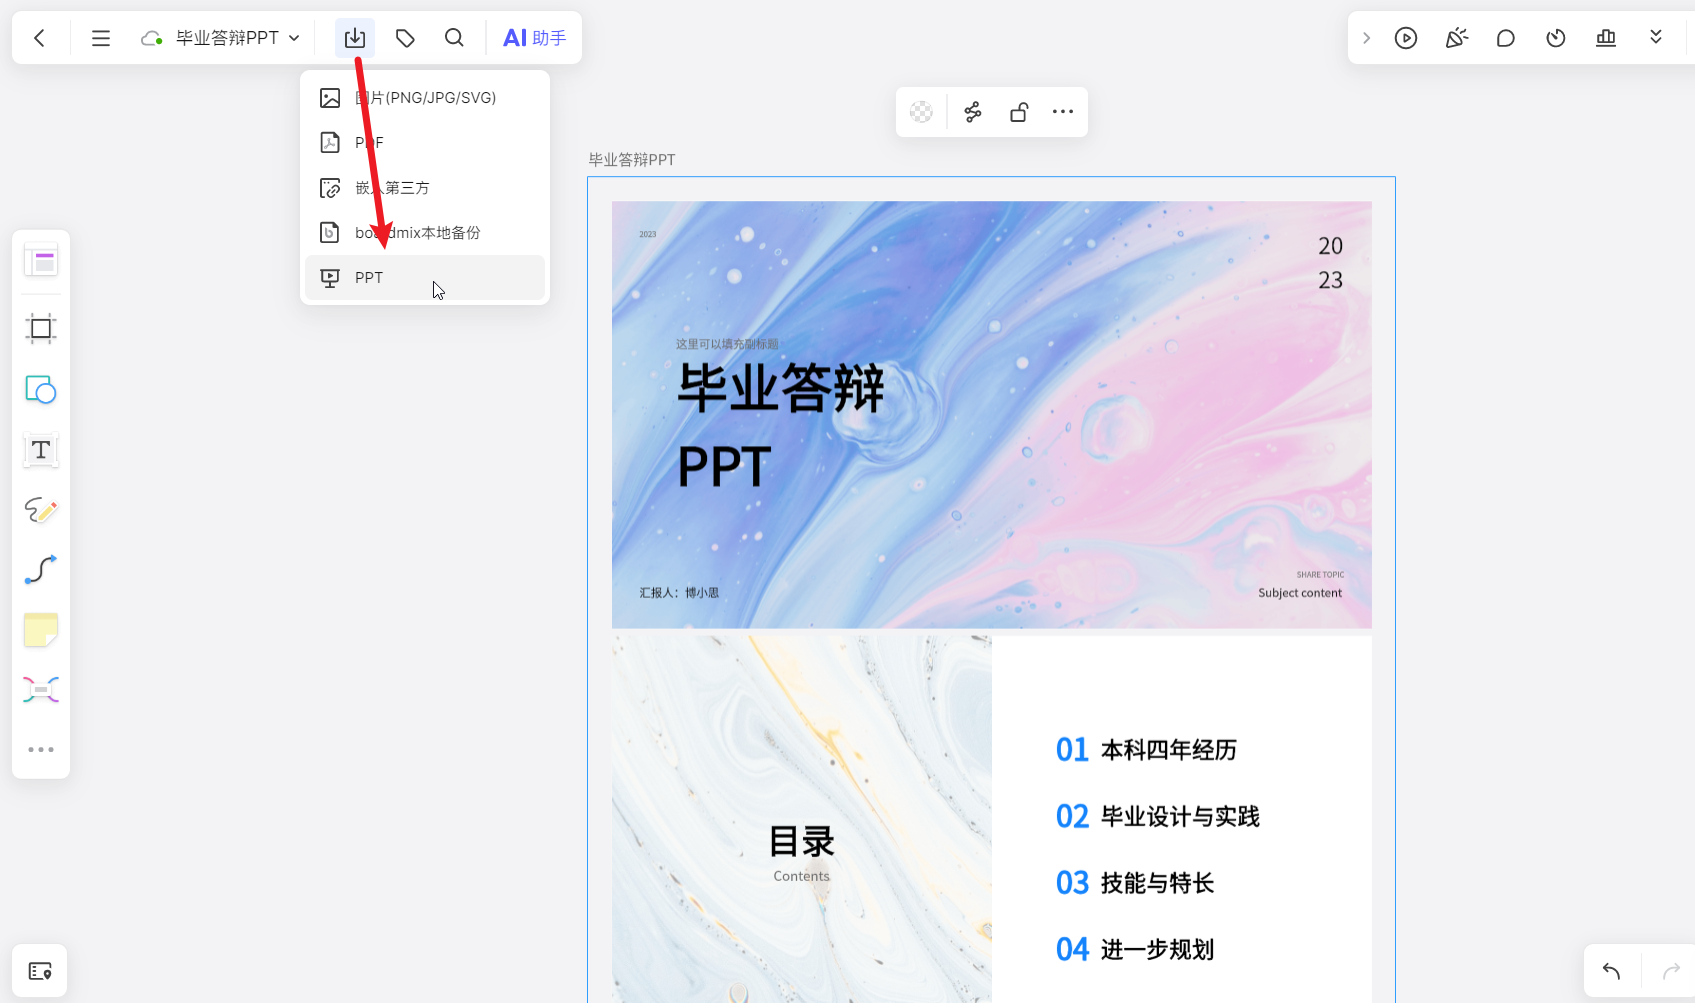
Task: Select the template panel icon
Action: point(40,260)
